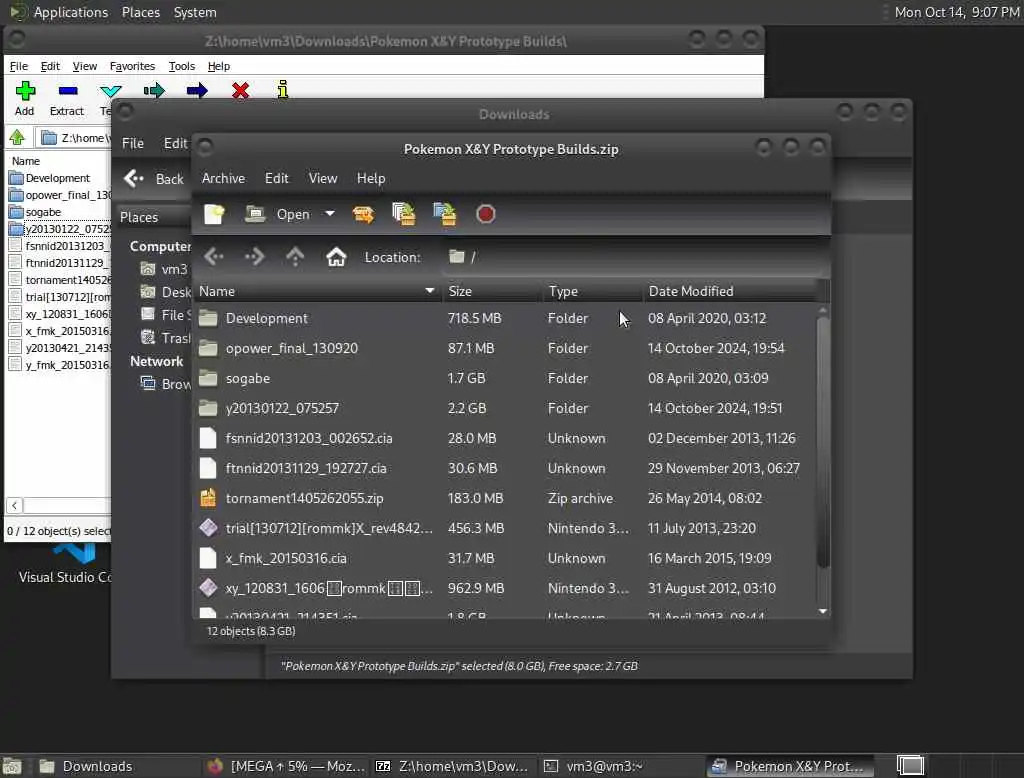1024x778 pixels.
Task: Sort by Date Modified column header
Action: click(729, 291)
